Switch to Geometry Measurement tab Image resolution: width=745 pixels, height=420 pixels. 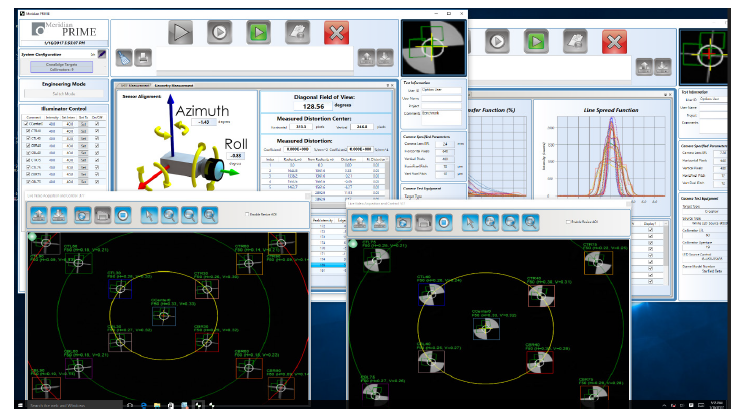[174, 86]
